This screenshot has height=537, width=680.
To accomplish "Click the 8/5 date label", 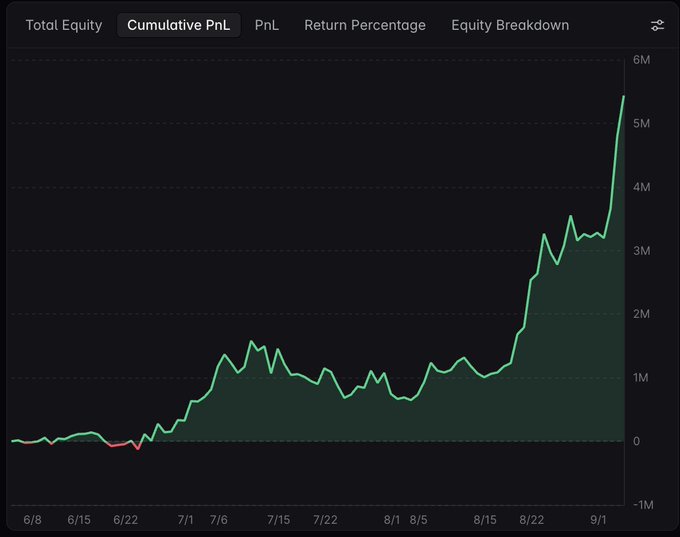I will tap(418, 520).
